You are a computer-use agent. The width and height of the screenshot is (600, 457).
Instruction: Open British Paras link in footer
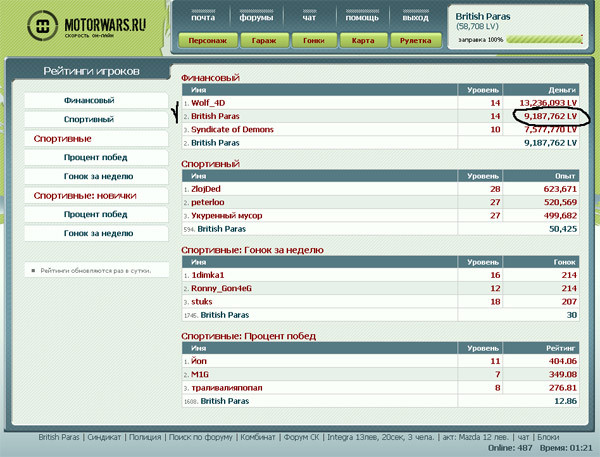pos(59,437)
